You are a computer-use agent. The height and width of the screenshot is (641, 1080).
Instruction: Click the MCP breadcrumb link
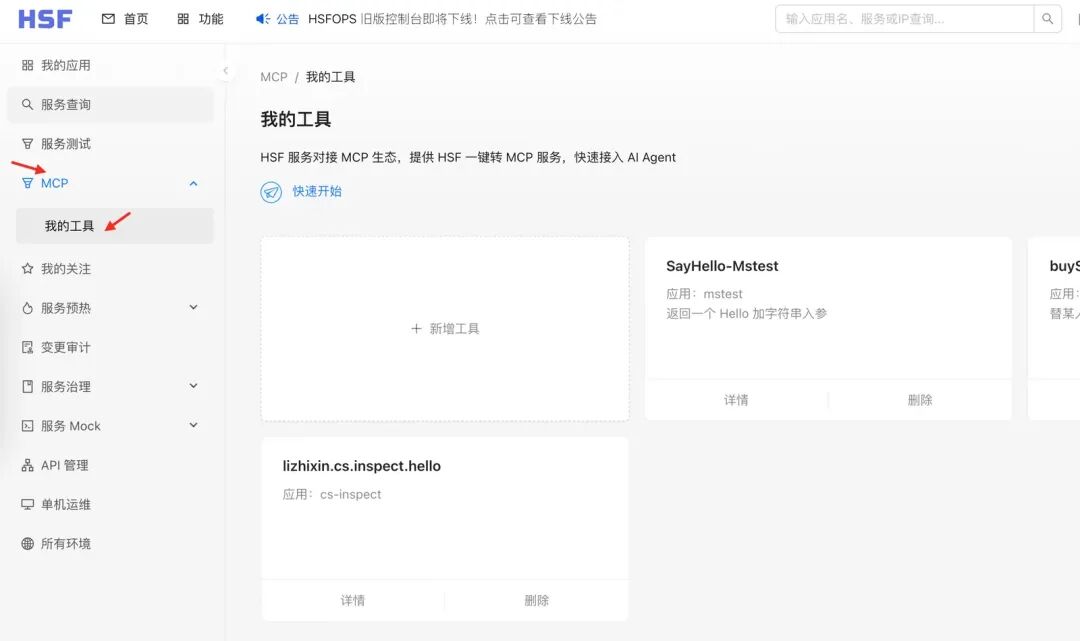273,76
